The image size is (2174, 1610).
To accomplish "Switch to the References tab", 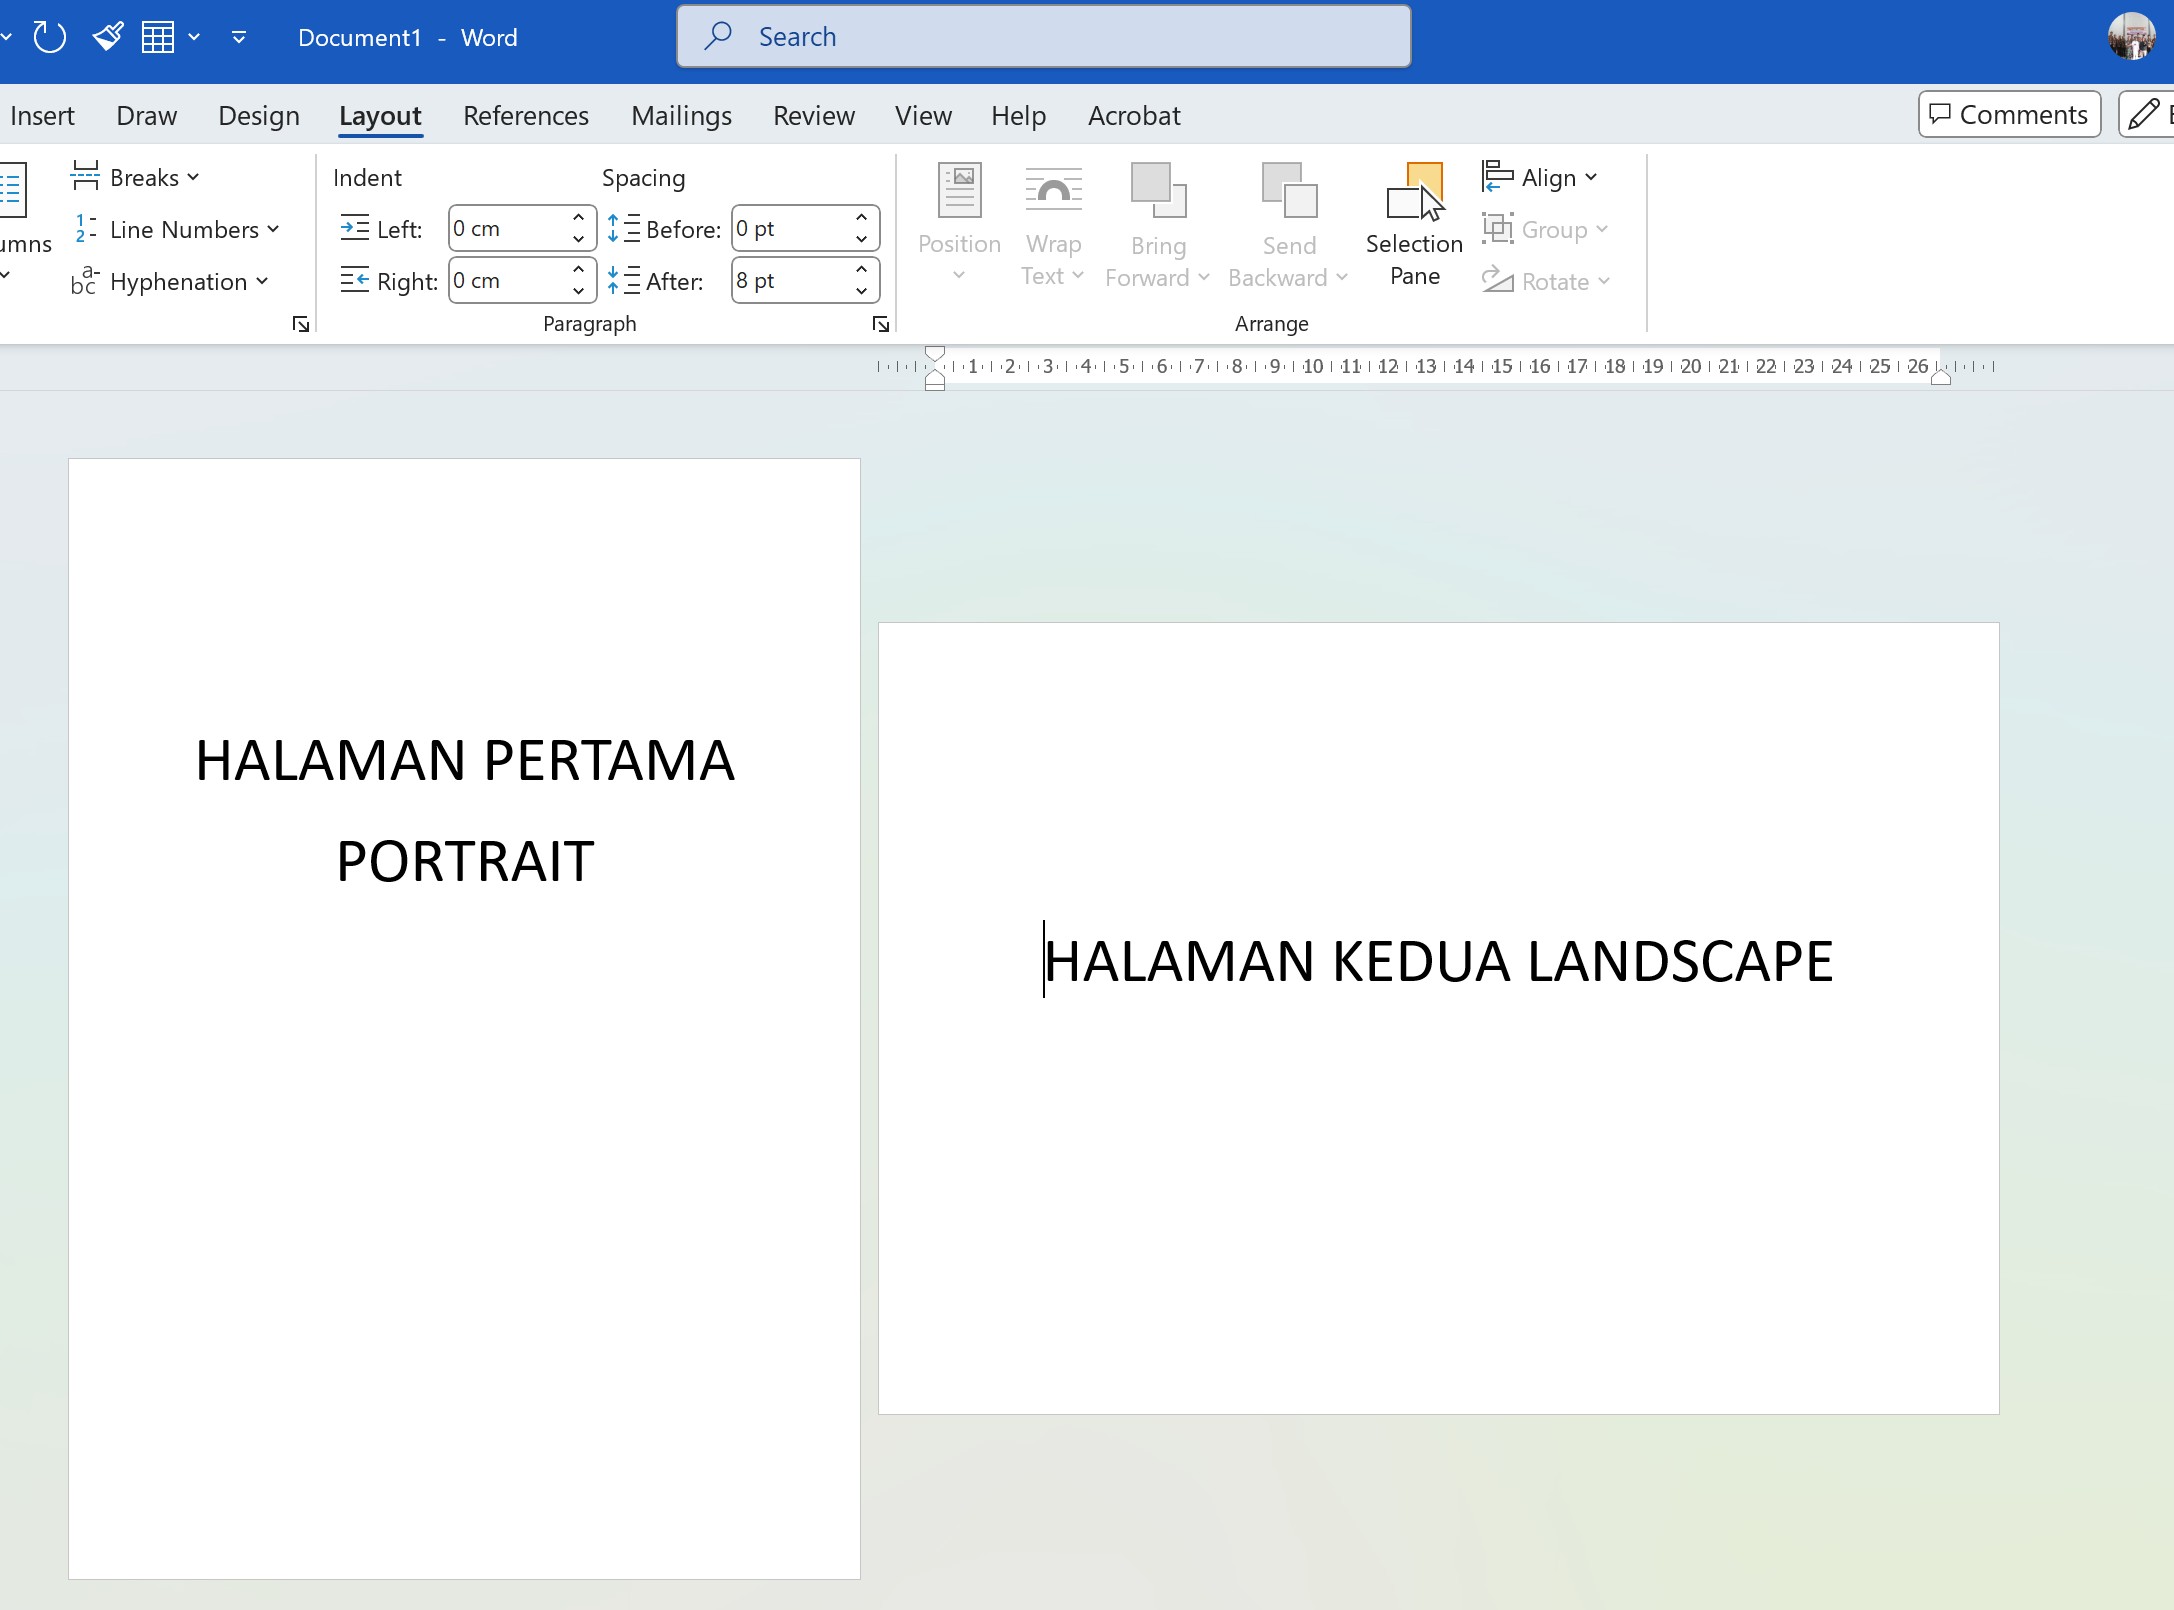I will pos(526,115).
